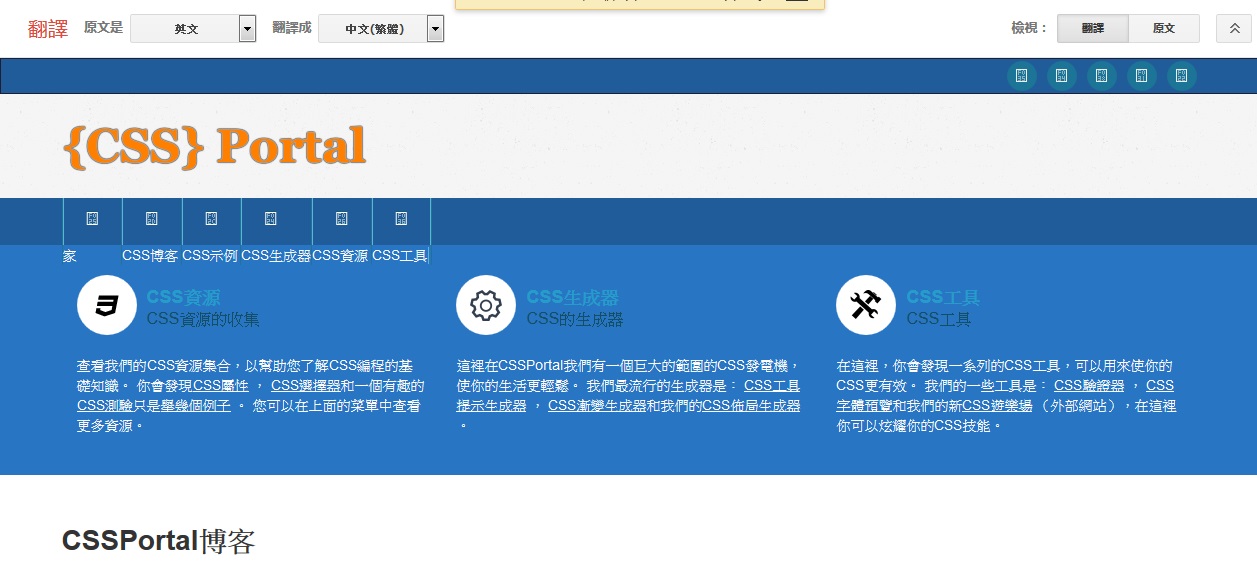
Task: Open the CSS生成器 item in the nav menu
Action: tap(276, 256)
